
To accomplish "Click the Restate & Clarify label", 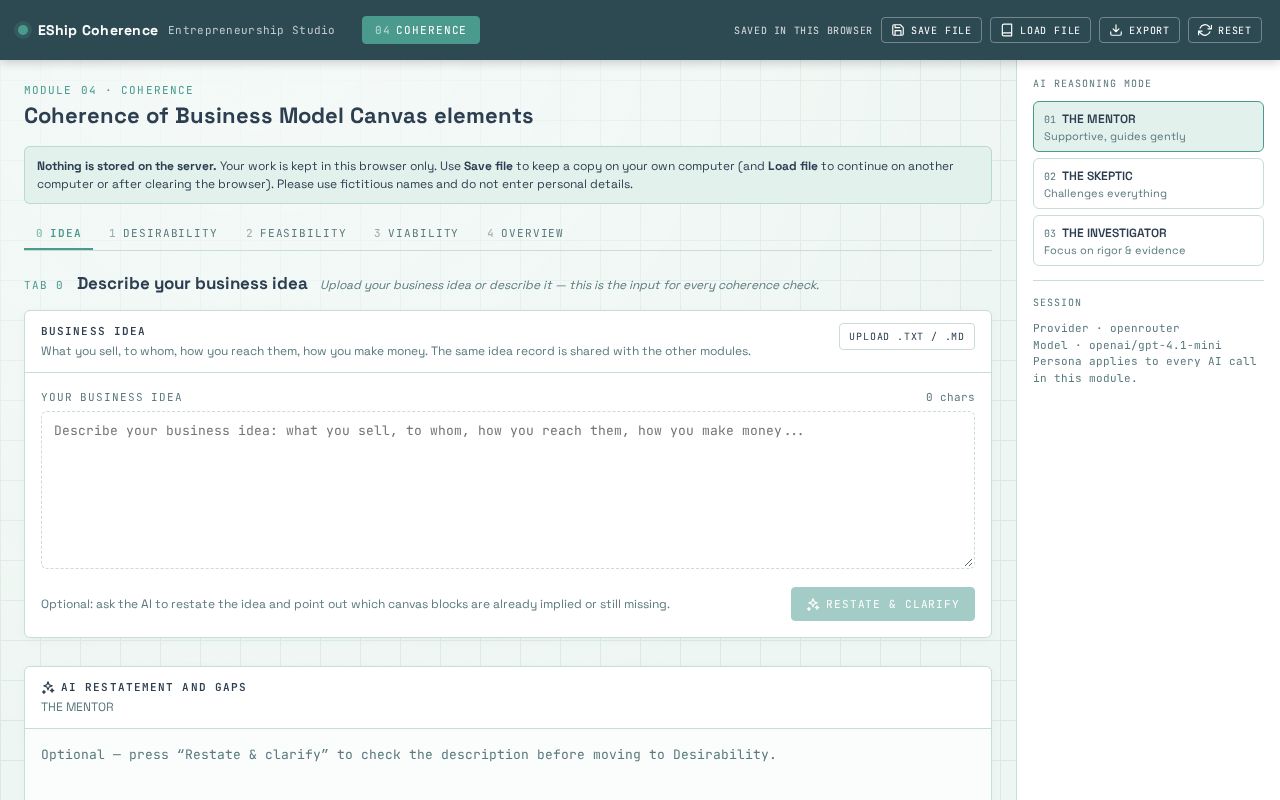I will pyautogui.click(x=892, y=604).
